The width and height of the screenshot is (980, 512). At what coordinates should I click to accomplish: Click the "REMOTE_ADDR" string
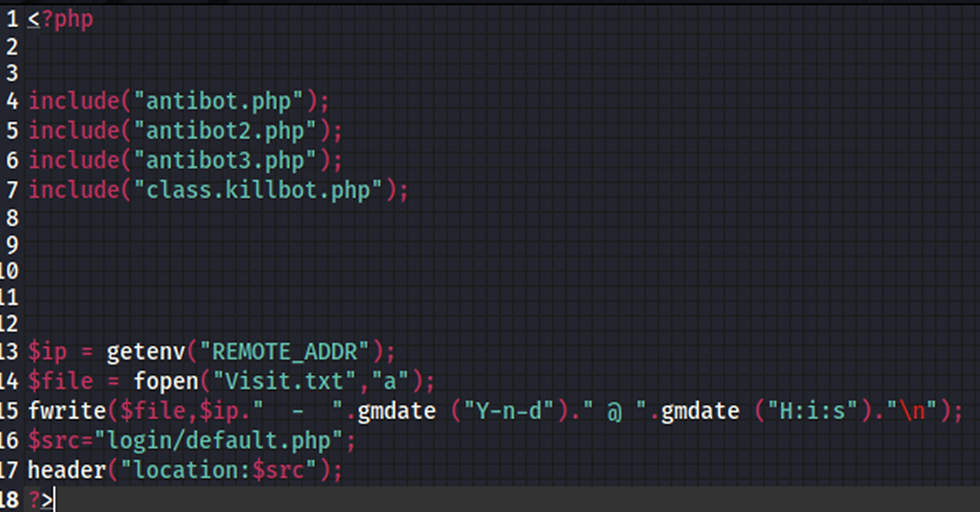pos(286,352)
